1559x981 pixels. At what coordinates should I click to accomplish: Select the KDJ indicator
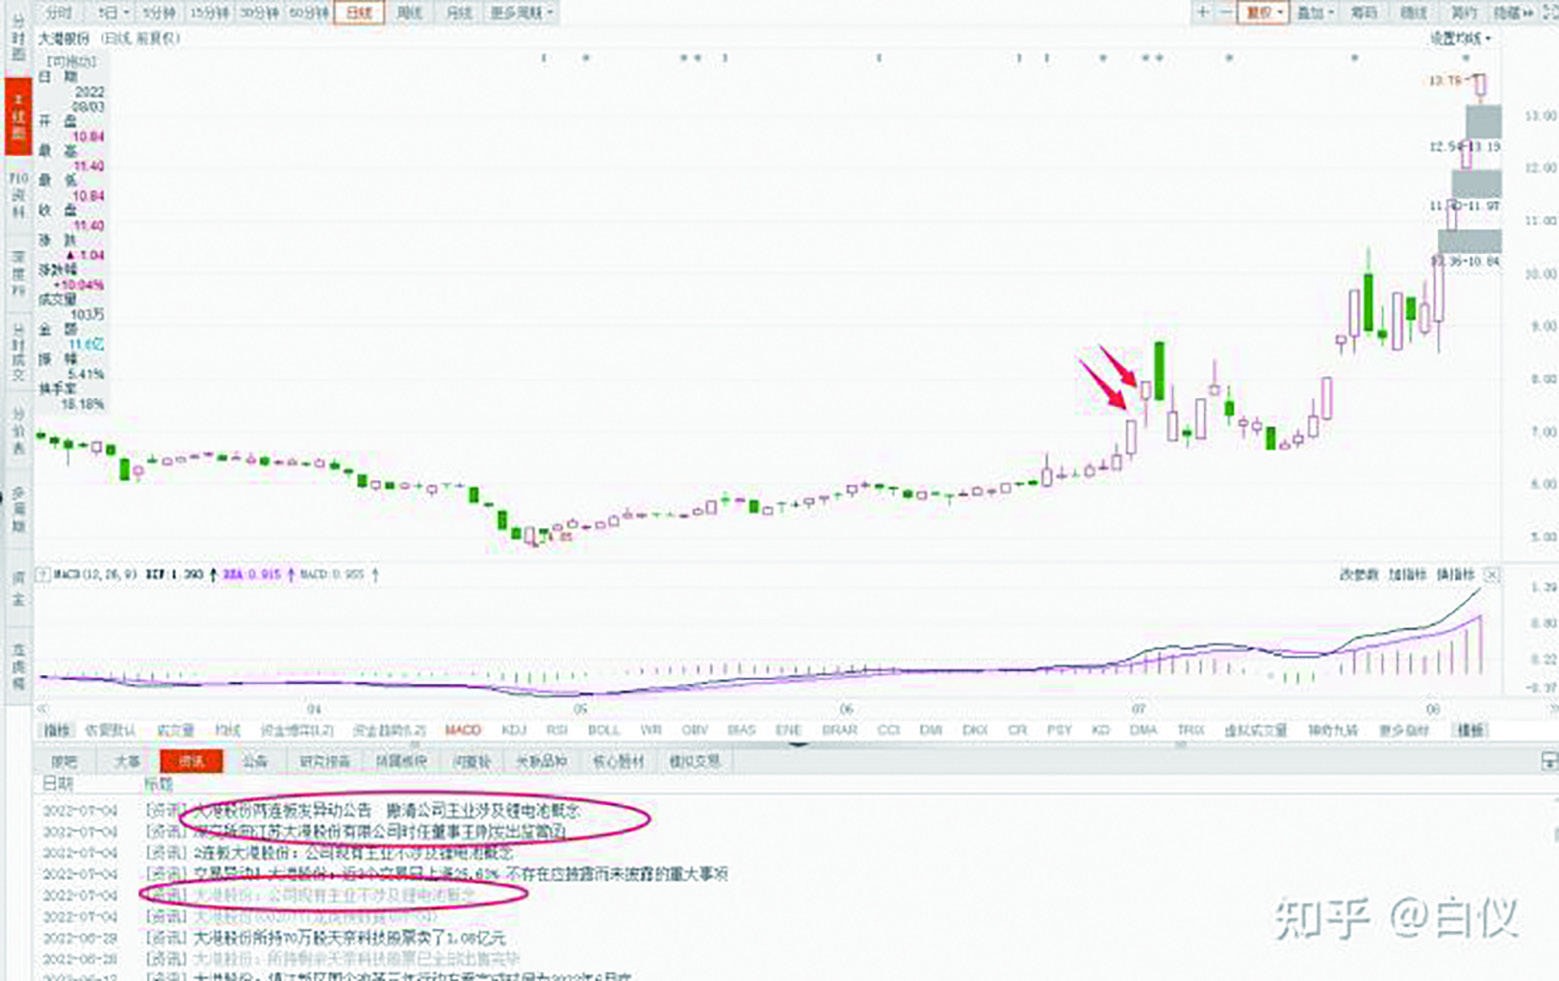pos(514,731)
